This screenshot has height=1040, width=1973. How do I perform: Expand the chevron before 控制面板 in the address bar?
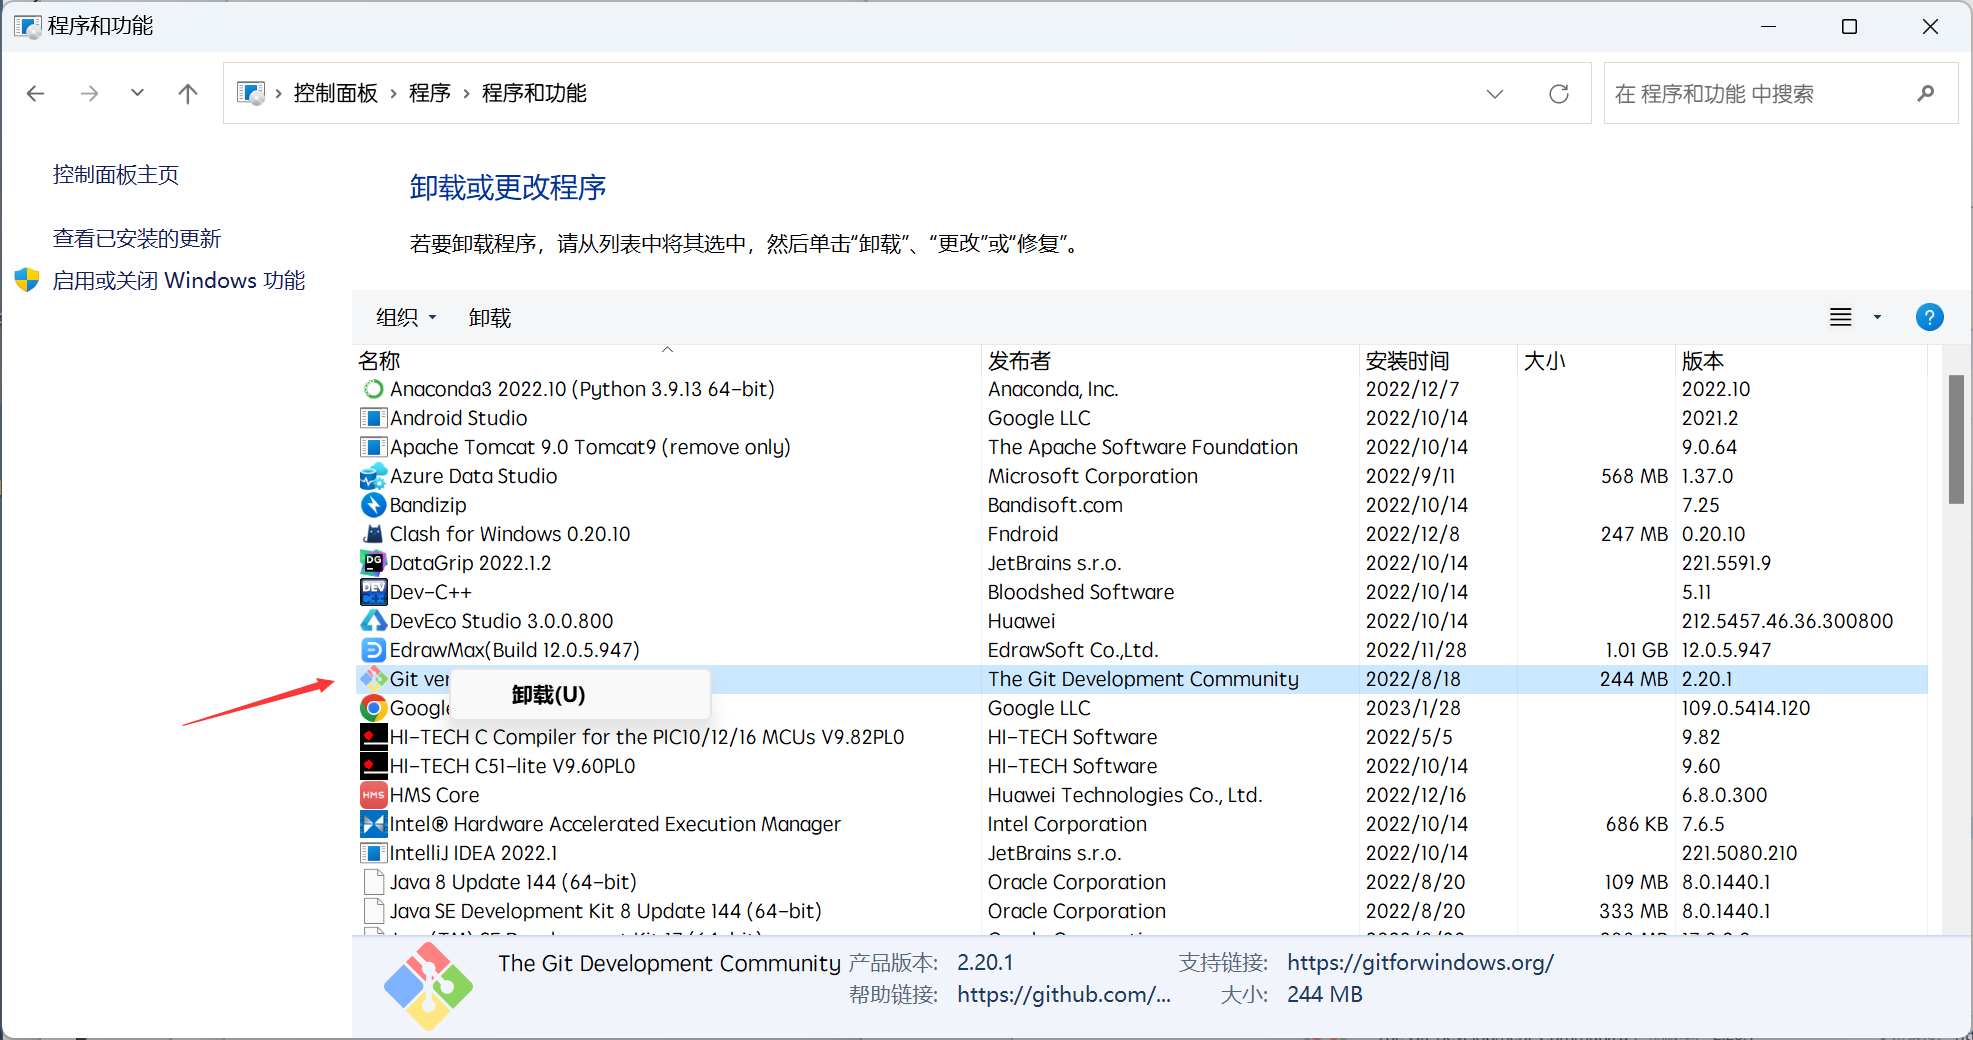click(278, 93)
